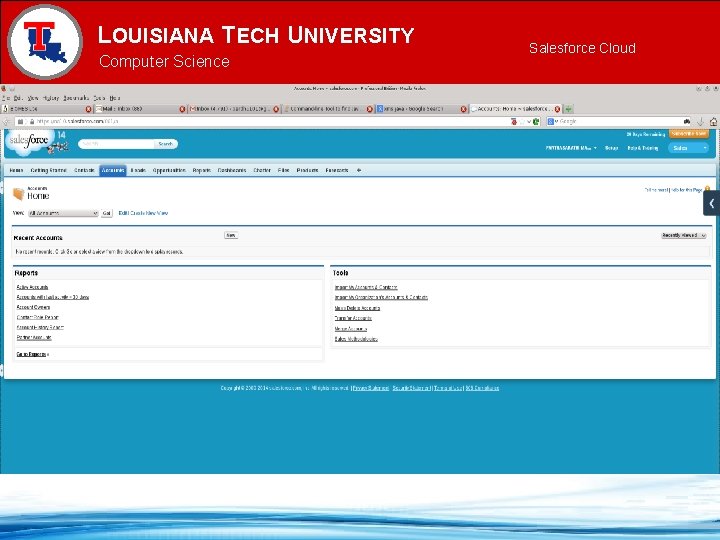Click the Help & Training link
This screenshot has height=540, width=720.
[643, 148]
